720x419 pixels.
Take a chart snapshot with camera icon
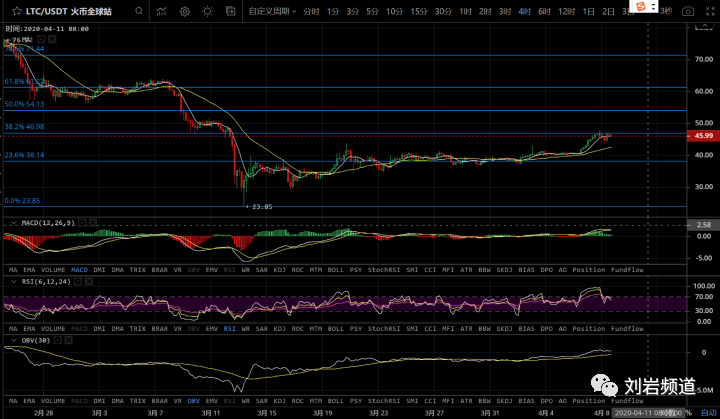pyautogui.click(x=688, y=11)
